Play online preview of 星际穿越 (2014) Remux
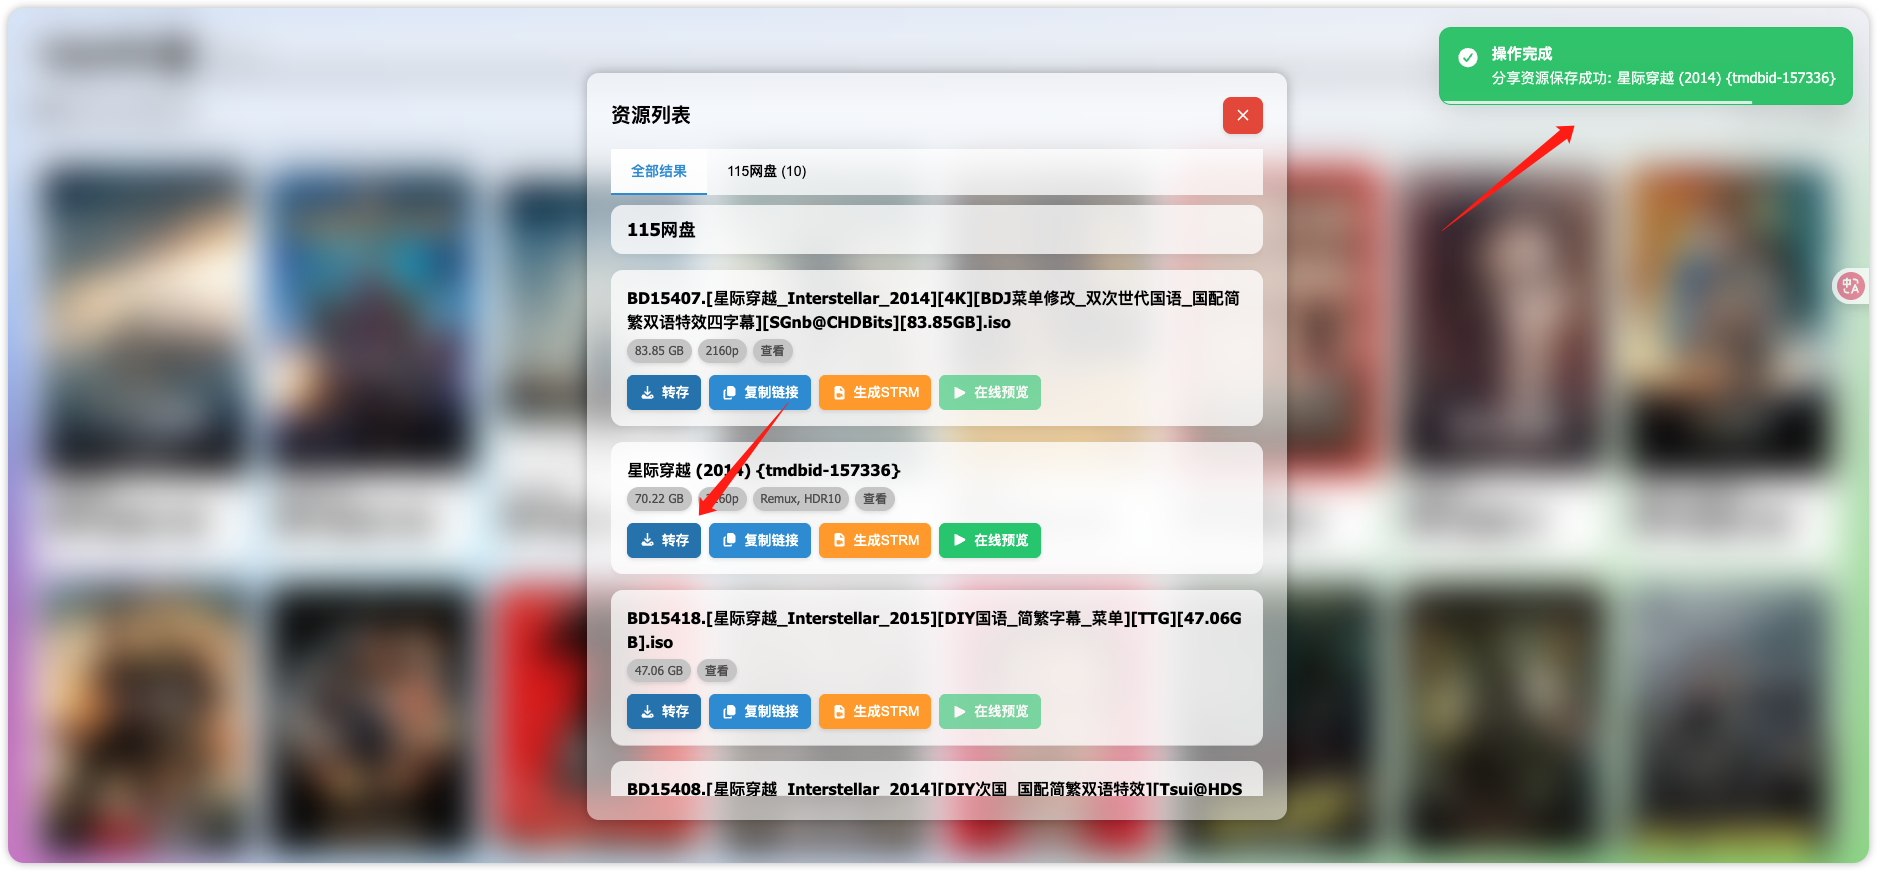1877x871 pixels. [990, 541]
